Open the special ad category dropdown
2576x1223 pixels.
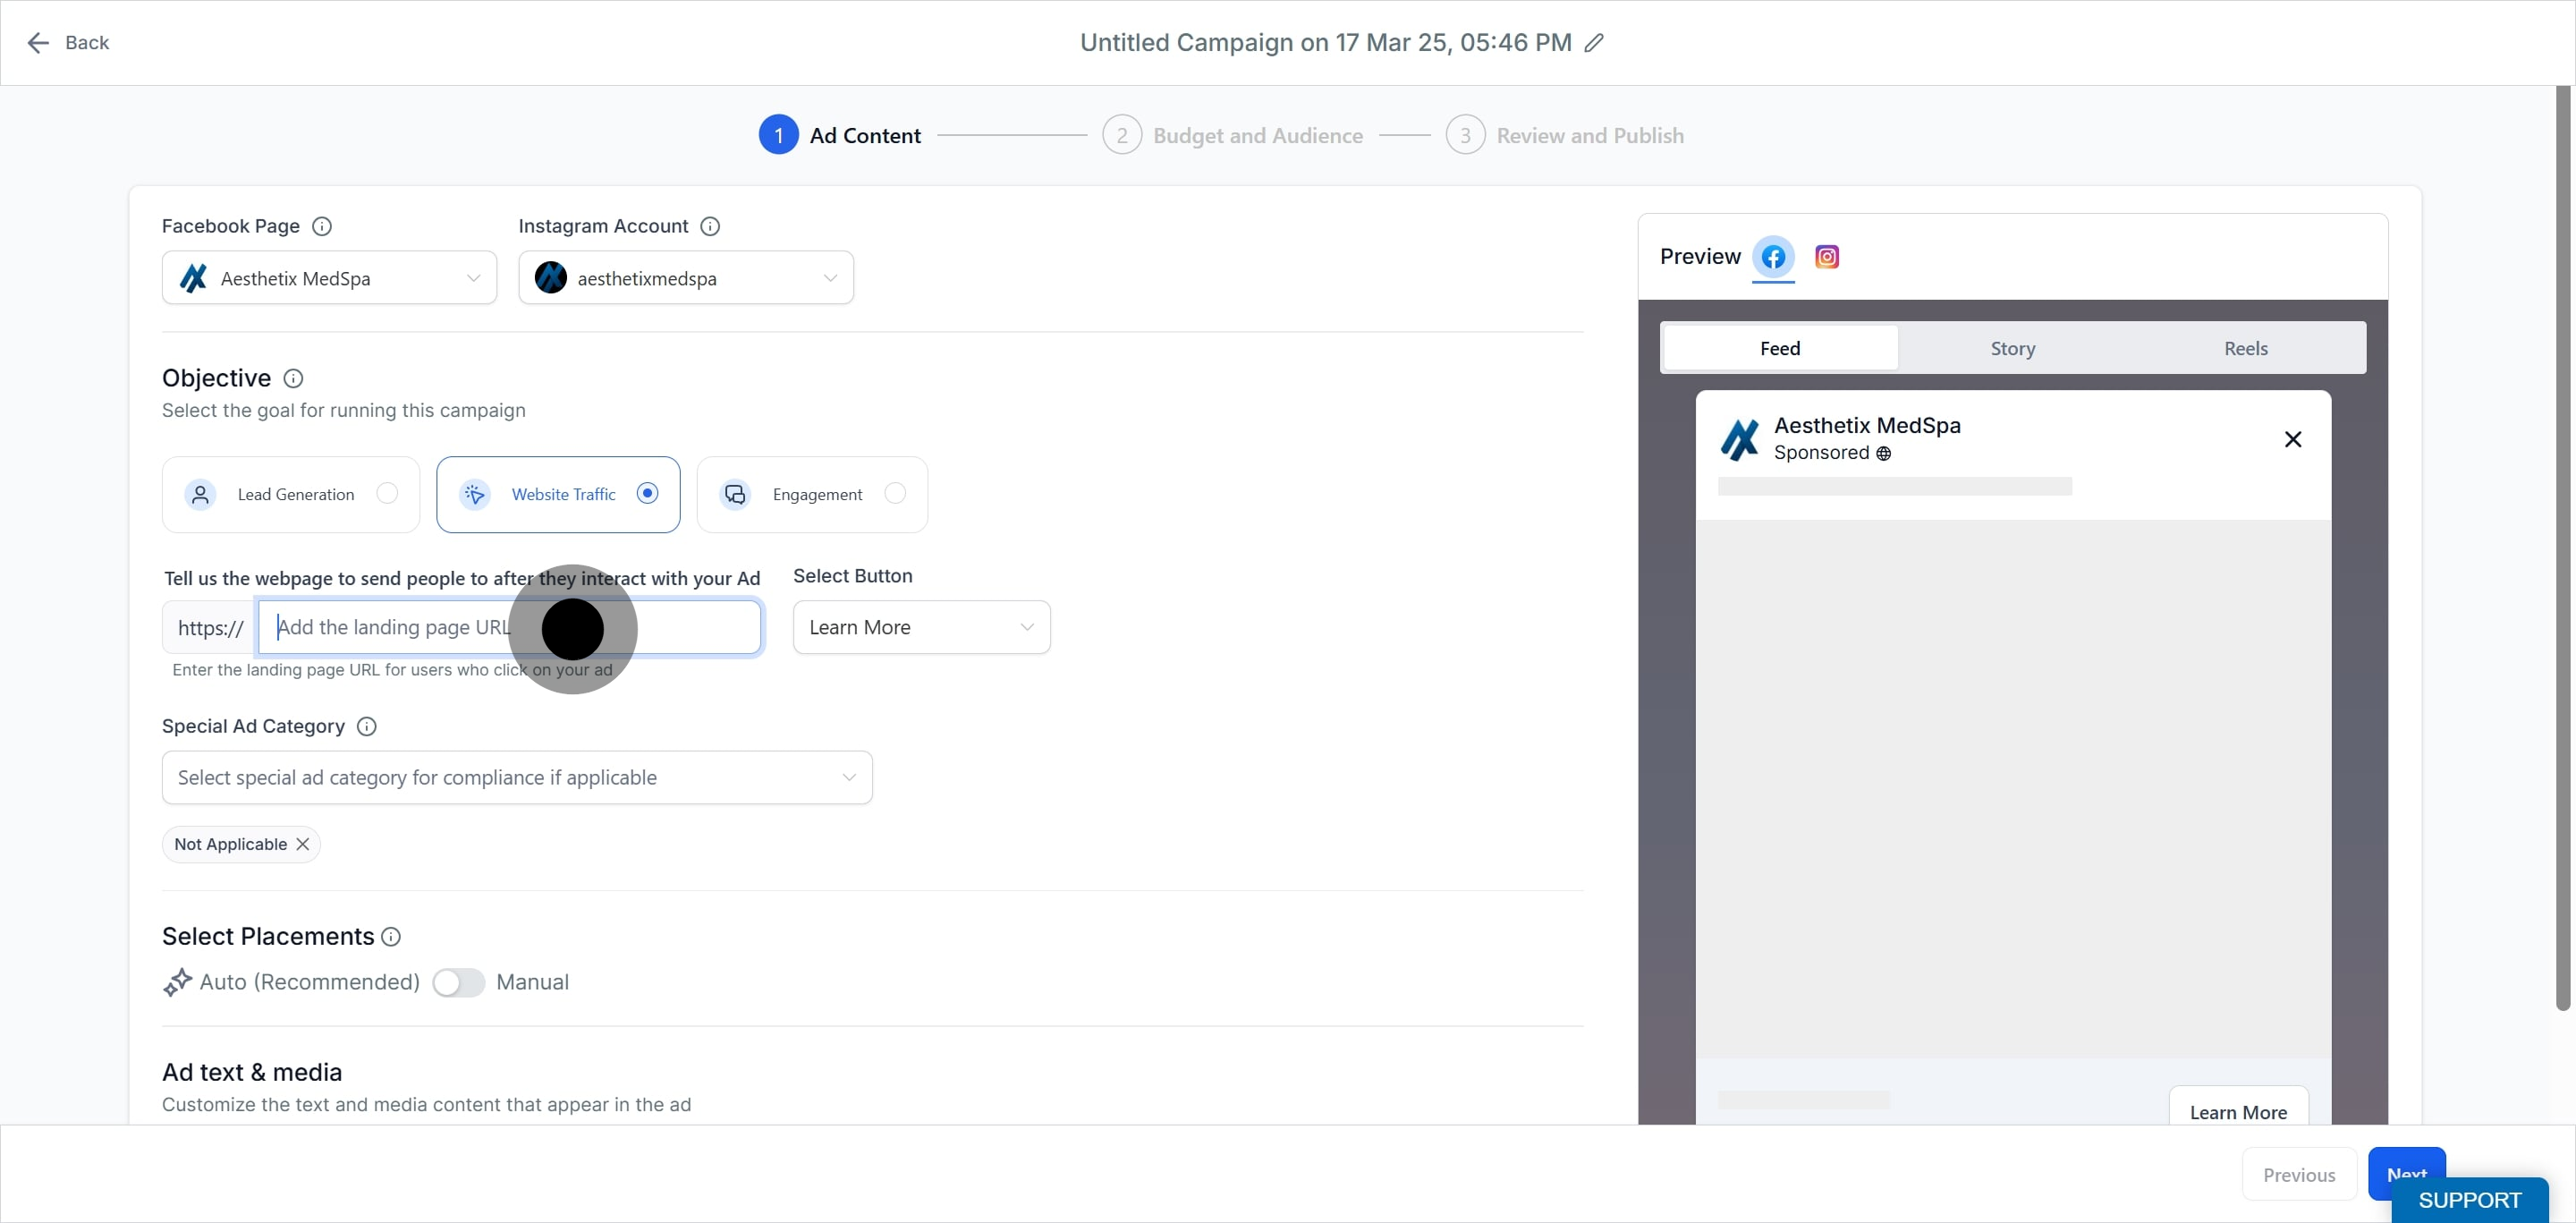pyautogui.click(x=517, y=777)
